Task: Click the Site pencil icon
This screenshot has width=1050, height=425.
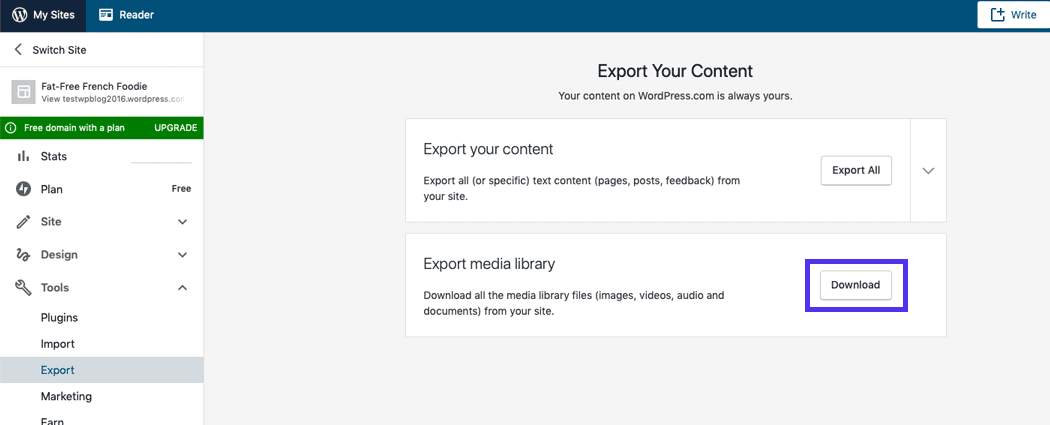Action: click(x=23, y=222)
